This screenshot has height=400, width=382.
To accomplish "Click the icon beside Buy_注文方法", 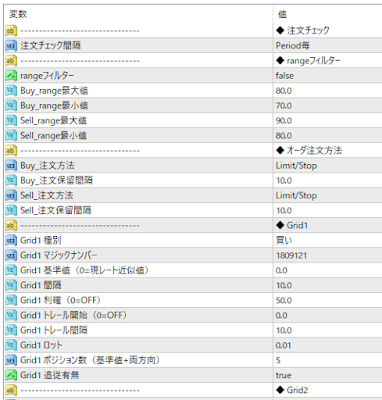I will 11,165.
